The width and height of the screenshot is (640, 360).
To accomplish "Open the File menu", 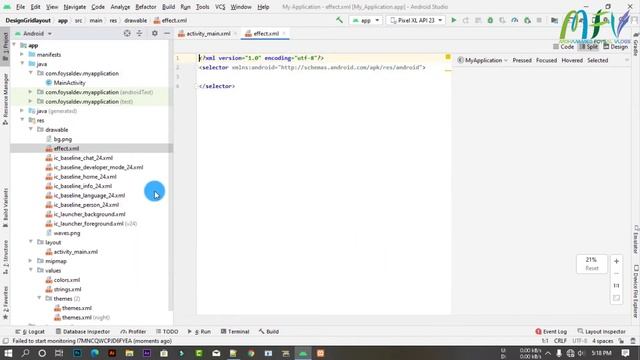I will pos(20,7).
